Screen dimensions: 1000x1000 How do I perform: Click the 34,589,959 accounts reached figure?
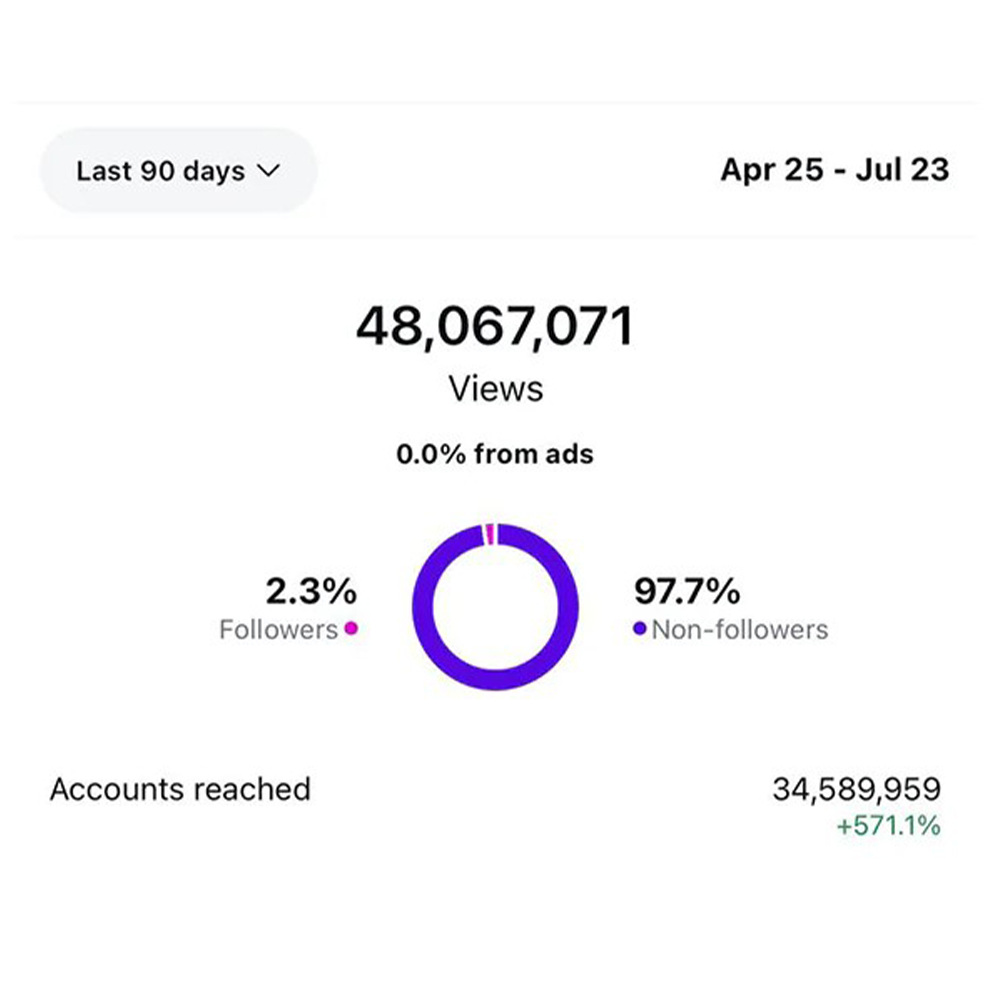(856, 789)
